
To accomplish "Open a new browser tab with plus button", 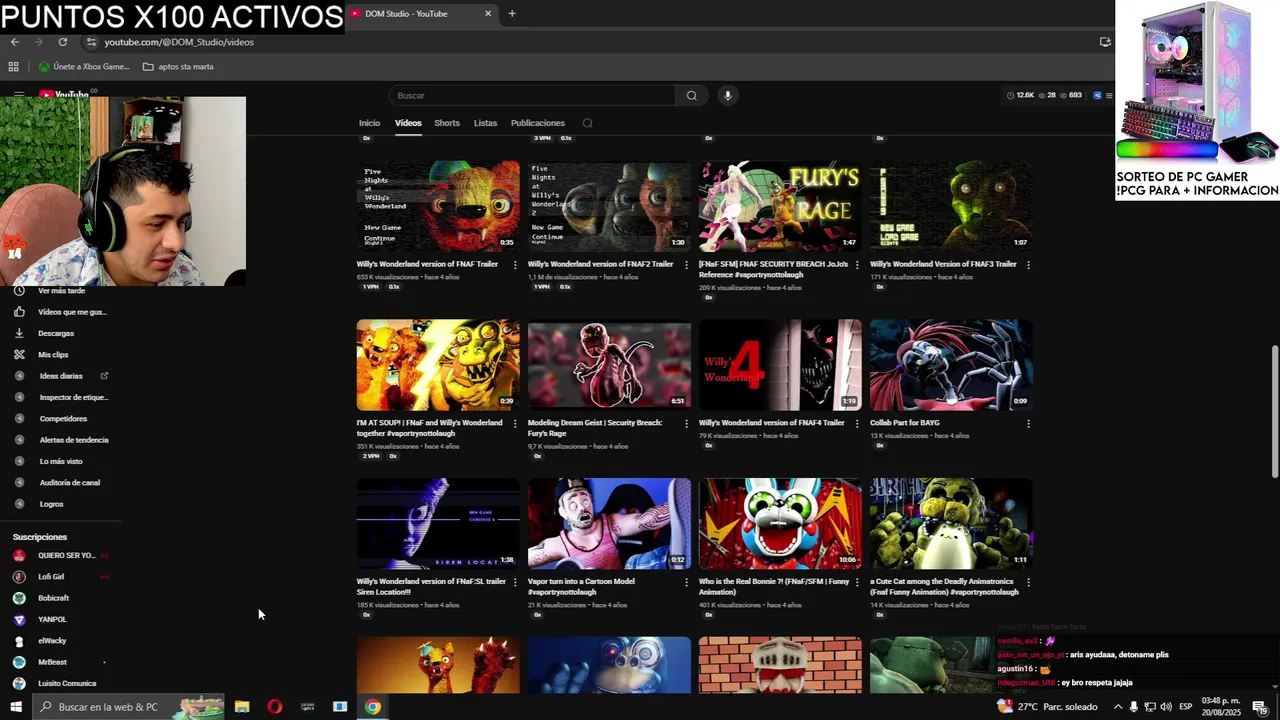I will pos(512,14).
